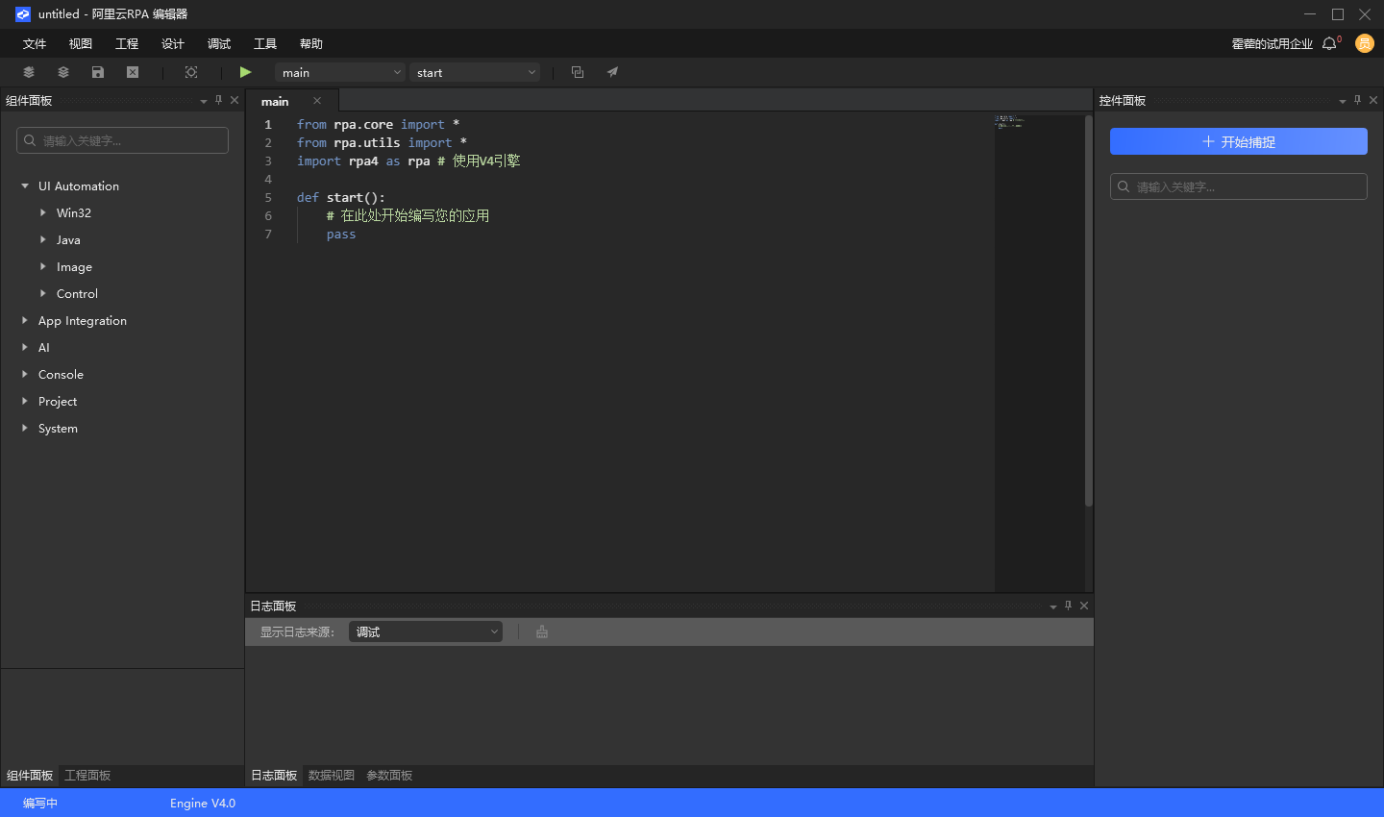Viewport: 1384px width, 817px height.
Task: Click the paper-plane publish icon
Action: (x=612, y=72)
